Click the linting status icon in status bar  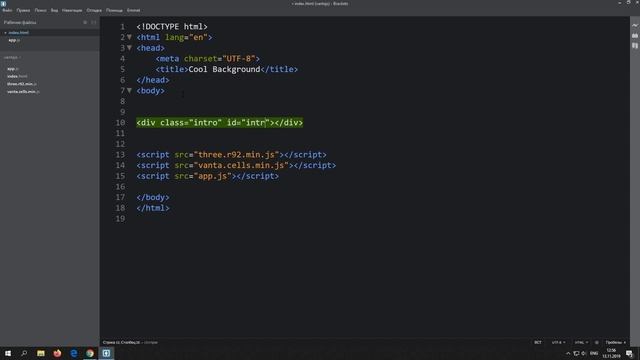[x=597, y=342]
